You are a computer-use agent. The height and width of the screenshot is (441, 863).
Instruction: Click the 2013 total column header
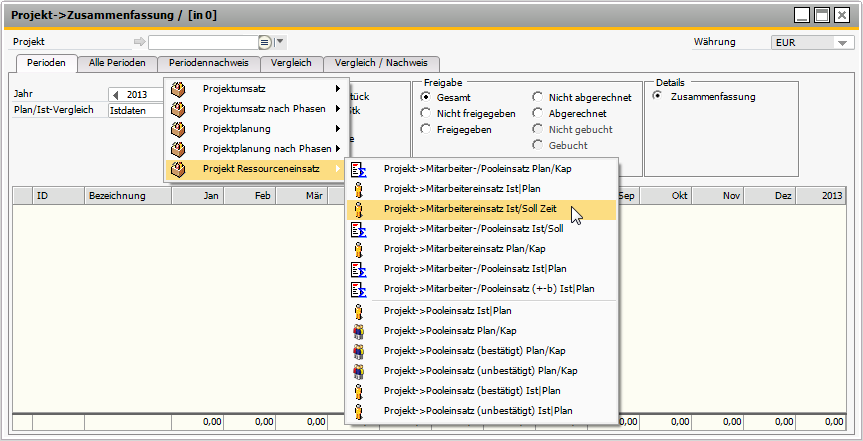pyautogui.click(x=821, y=196)
